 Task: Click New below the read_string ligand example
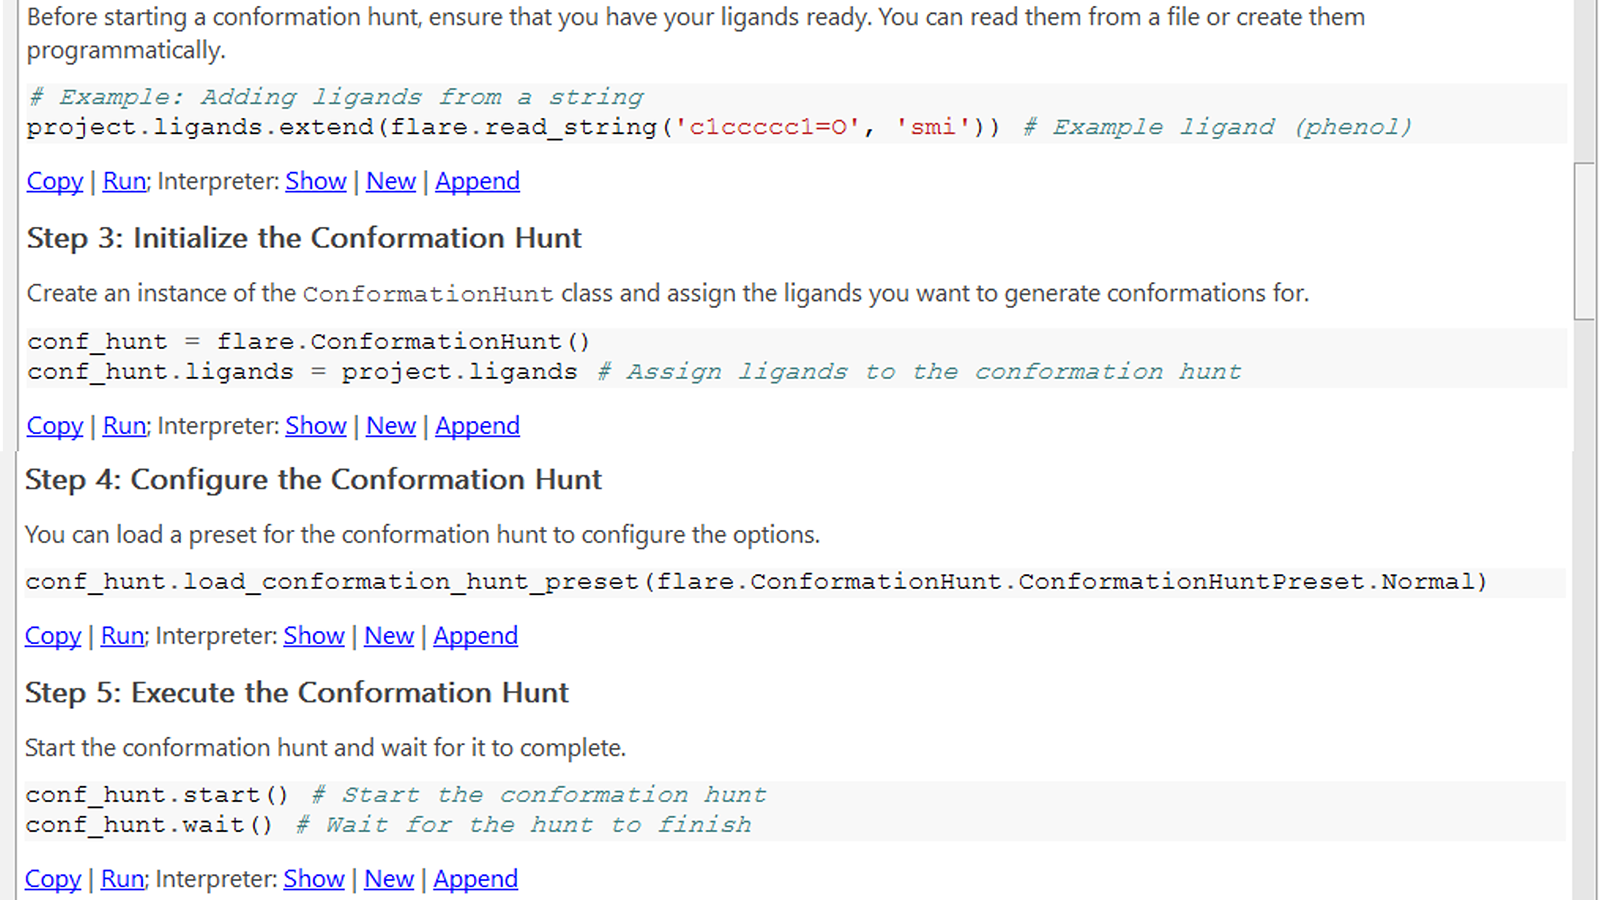tap(390, 181)
